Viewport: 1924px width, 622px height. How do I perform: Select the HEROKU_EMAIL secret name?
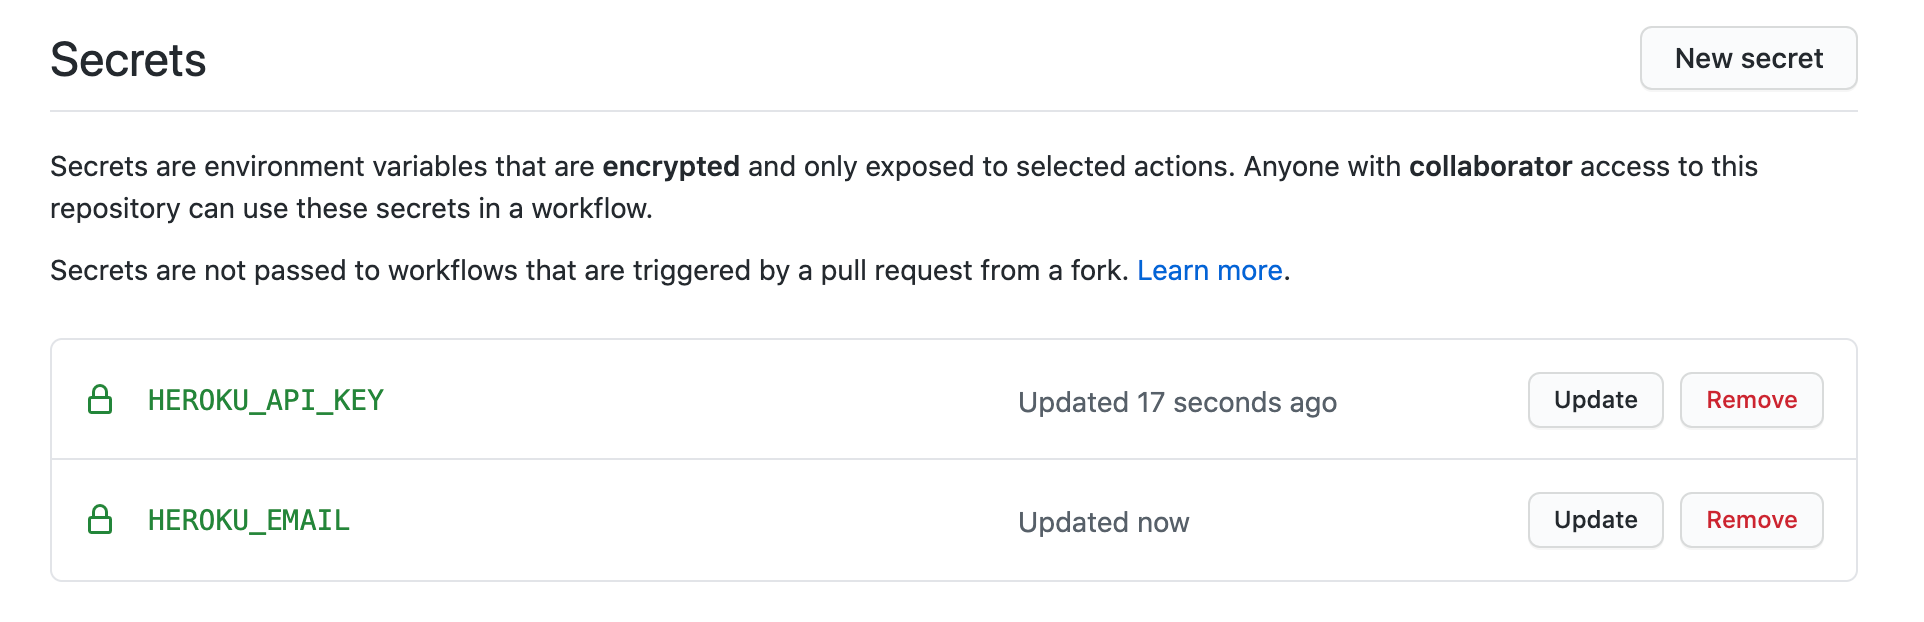click(x=249, y=520)
